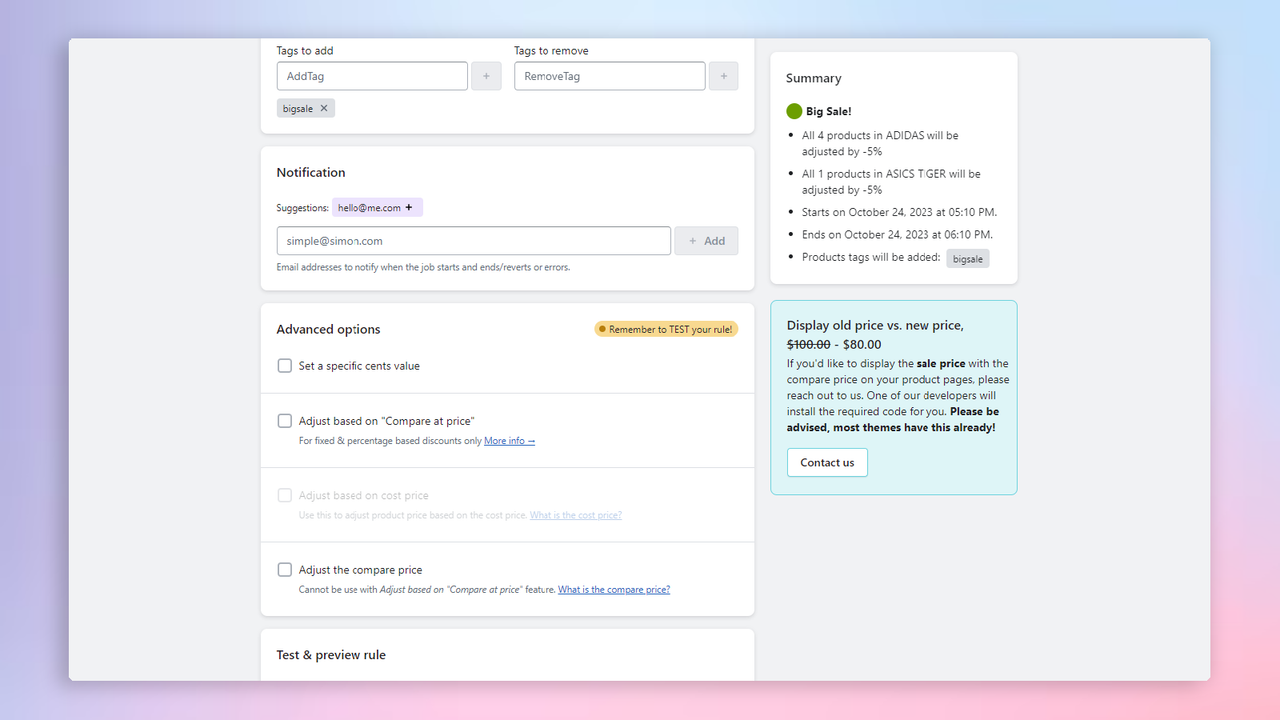
Task: Click the Adjust based on cost price checkbox
Action: pyautogui.click(x=284, y=495)
